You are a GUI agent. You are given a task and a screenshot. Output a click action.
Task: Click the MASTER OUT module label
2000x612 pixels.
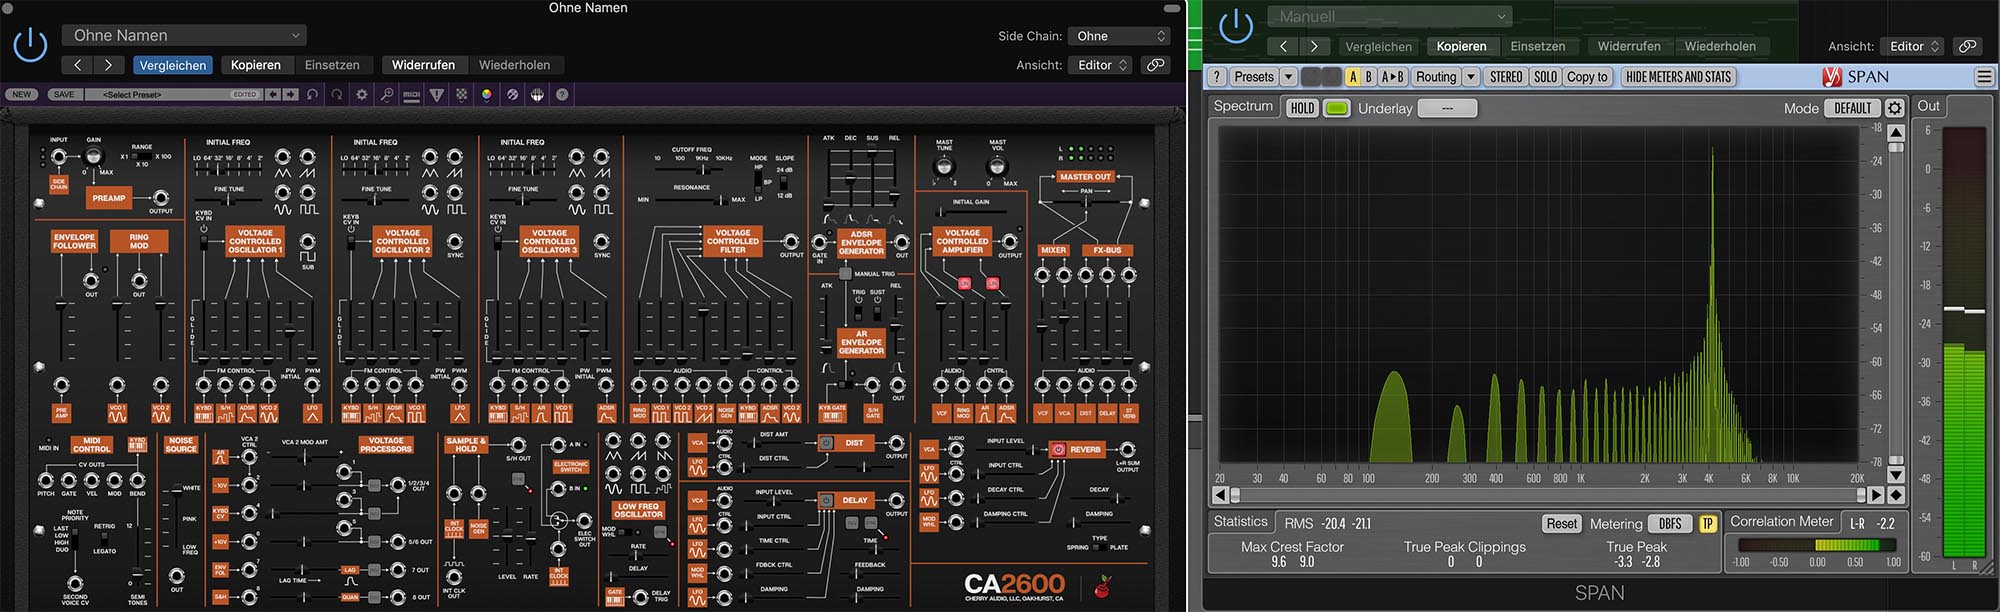point(1085,177)
